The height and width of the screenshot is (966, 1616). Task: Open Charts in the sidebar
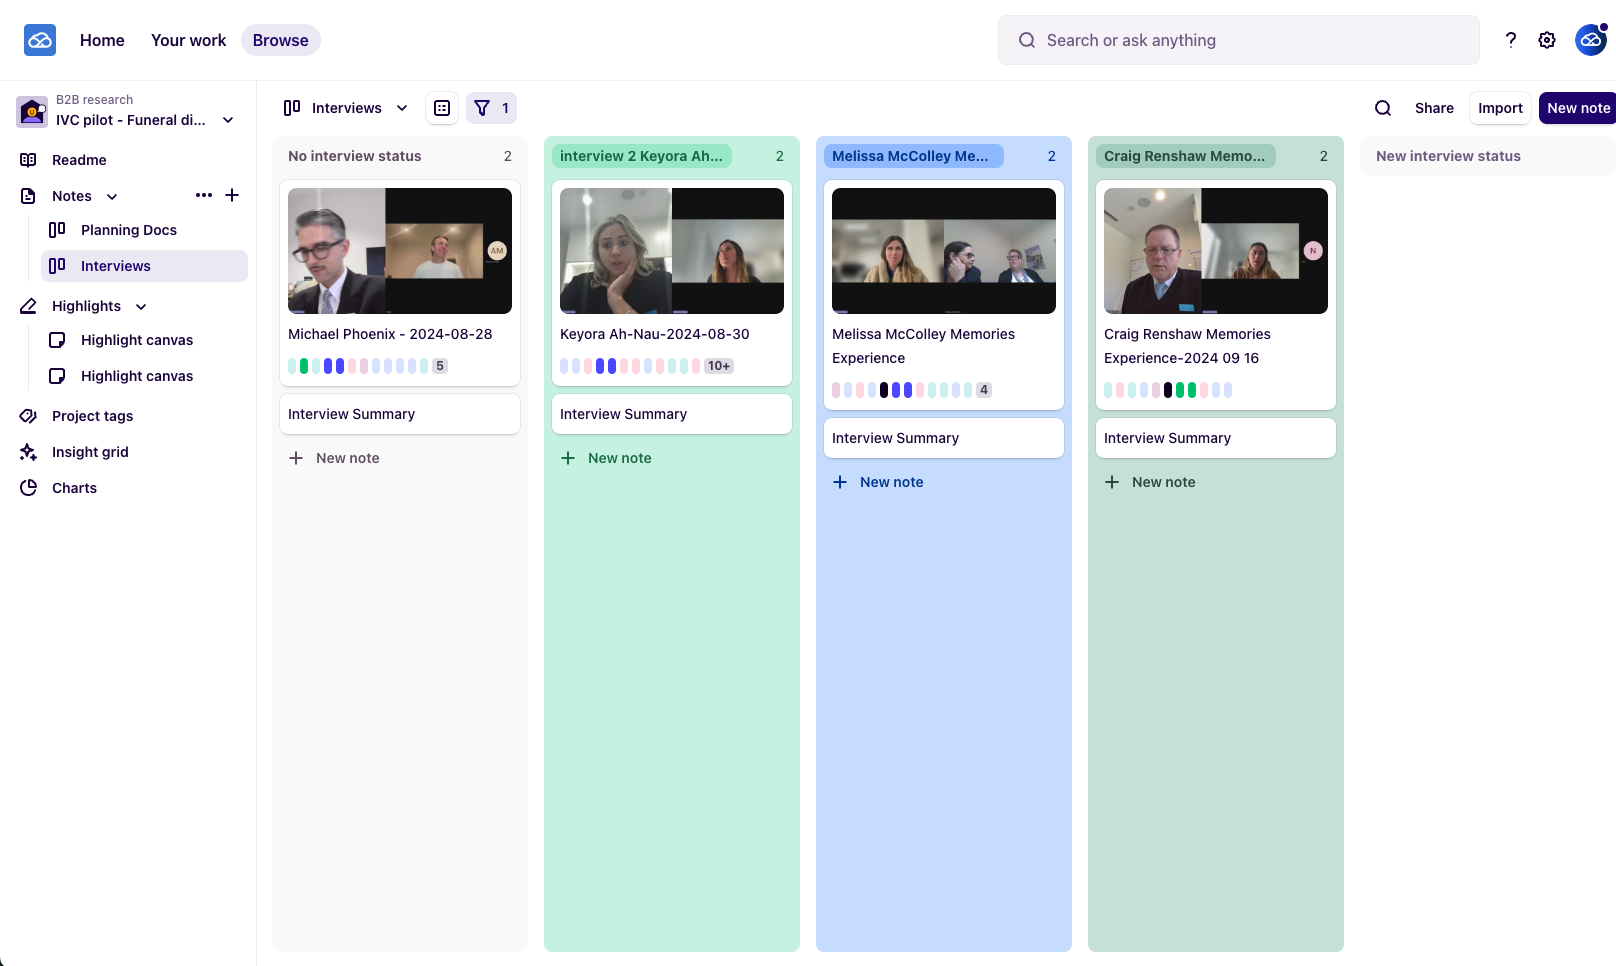[74, 488]
